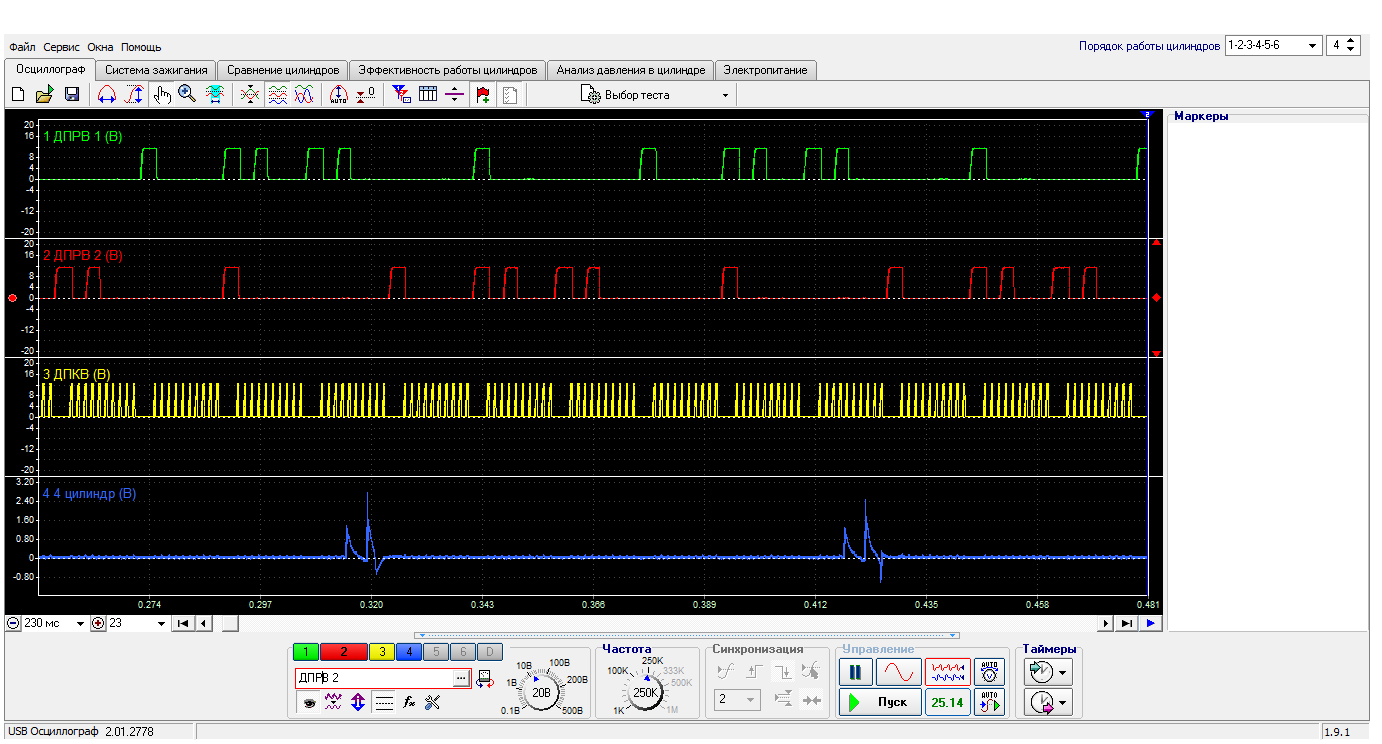Open the Окна menu
Screen dimensions: 1382x744
pyautogui.click(x=100, y=47)
